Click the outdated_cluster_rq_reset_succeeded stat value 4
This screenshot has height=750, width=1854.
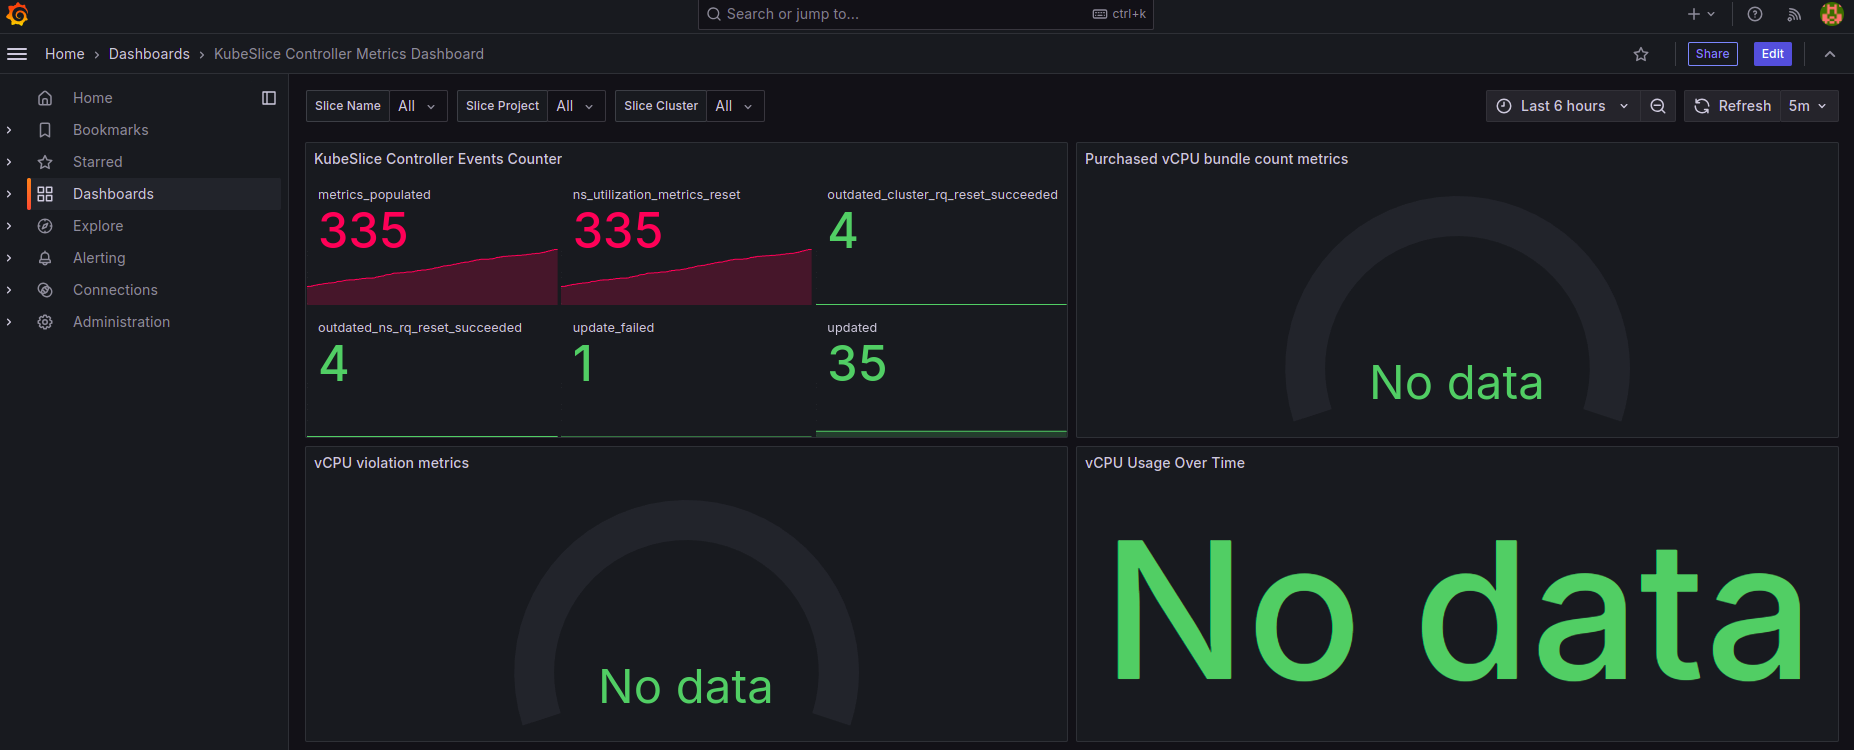coord(843,231)
